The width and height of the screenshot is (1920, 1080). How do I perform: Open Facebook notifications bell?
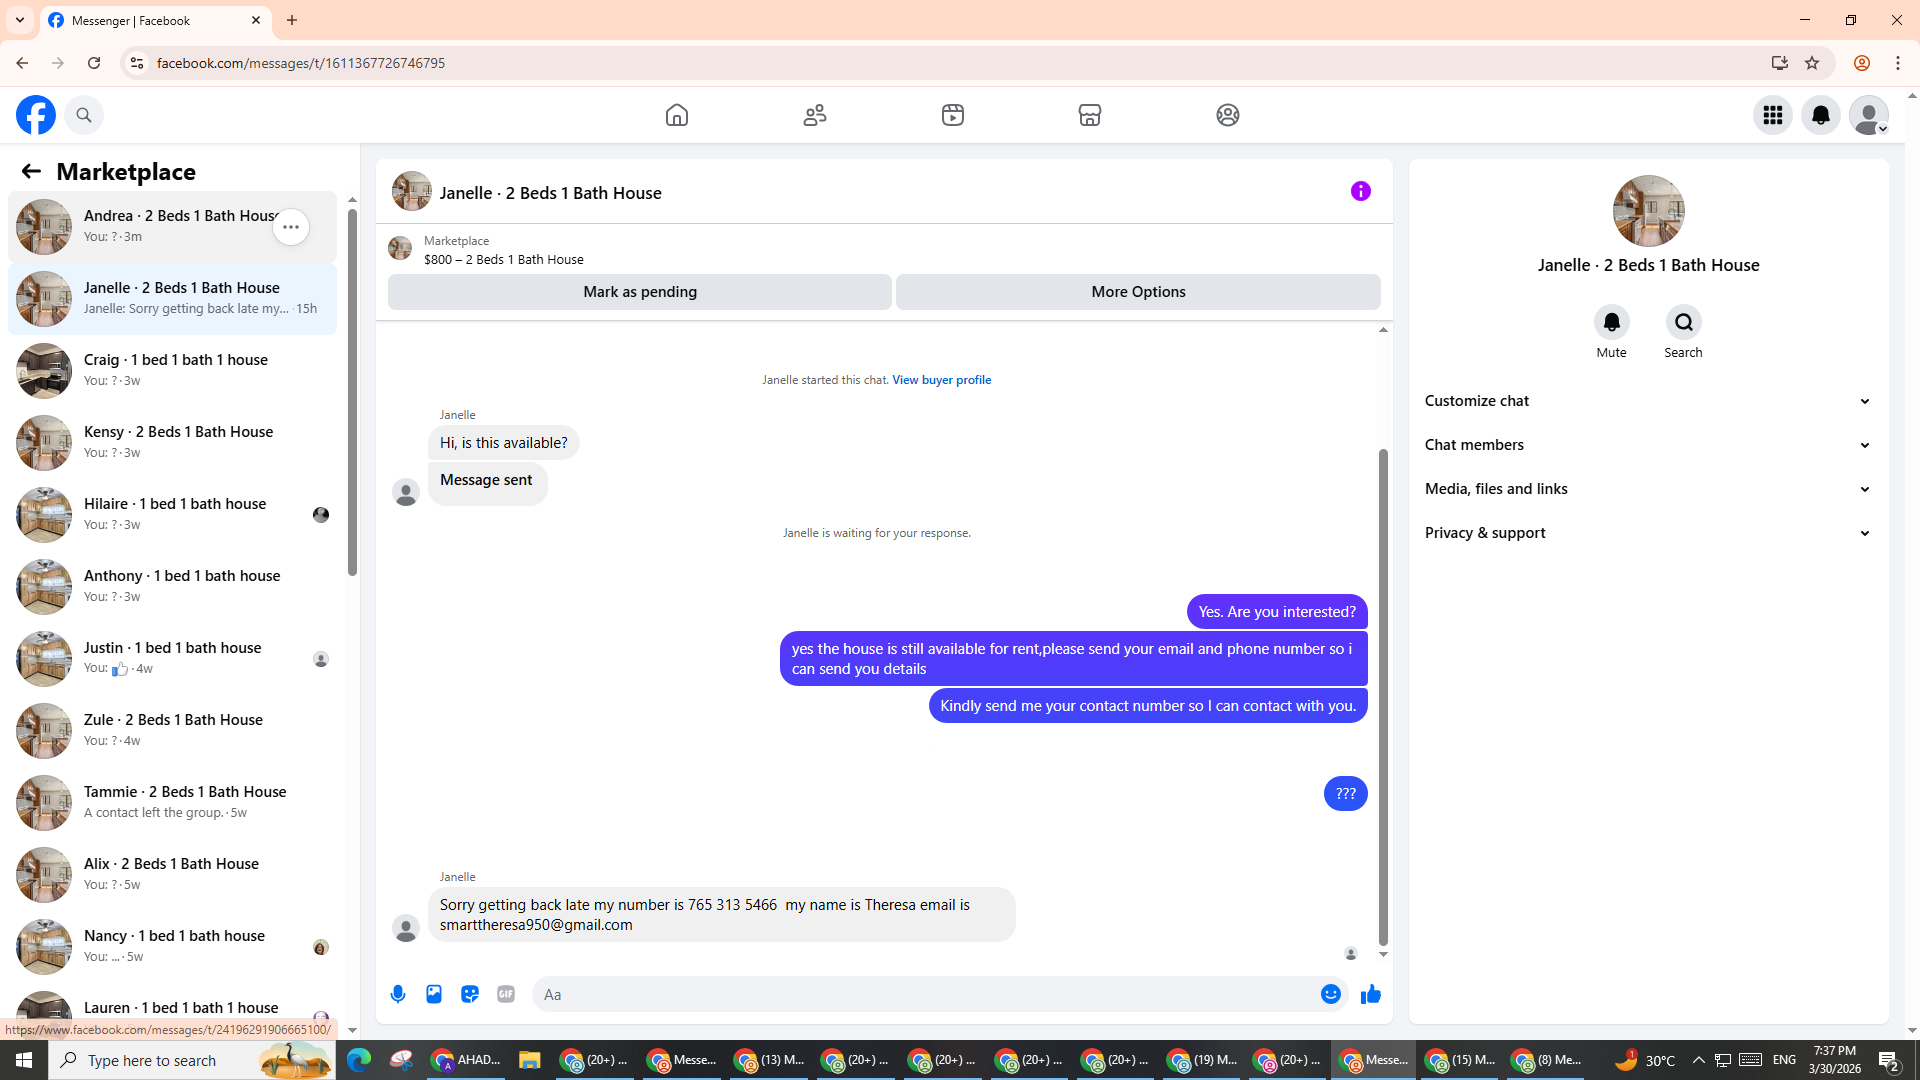1820,115
